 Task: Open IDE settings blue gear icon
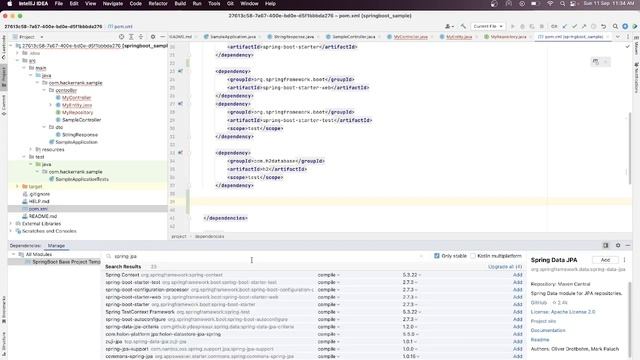[625, 26]
